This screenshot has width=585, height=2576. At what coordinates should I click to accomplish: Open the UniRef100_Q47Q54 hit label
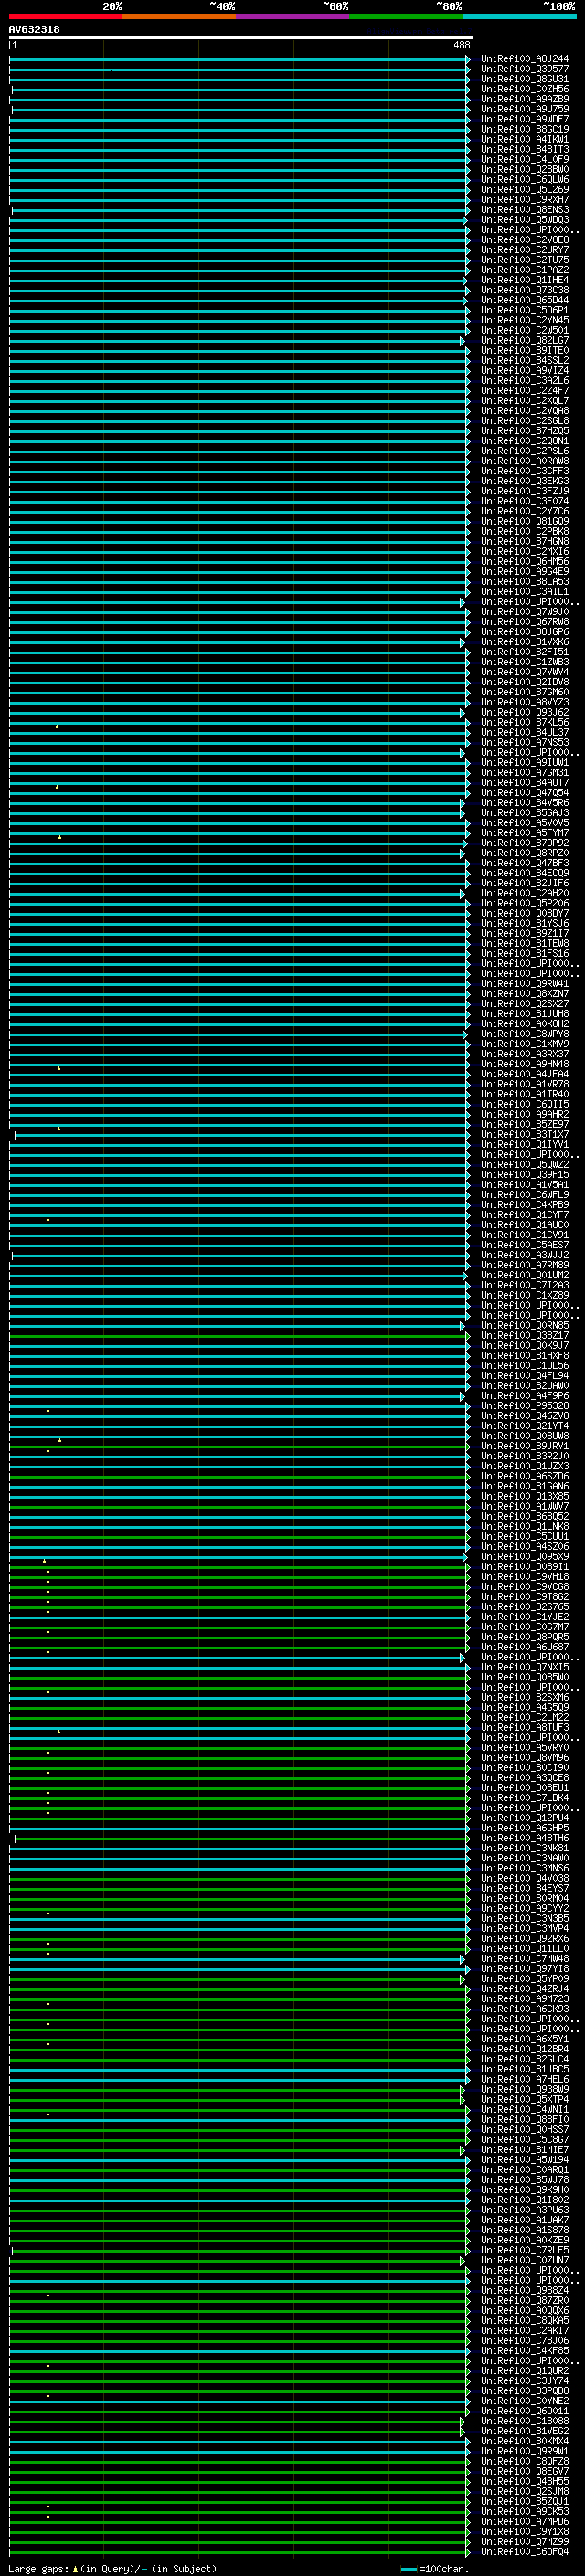(524, 793)
